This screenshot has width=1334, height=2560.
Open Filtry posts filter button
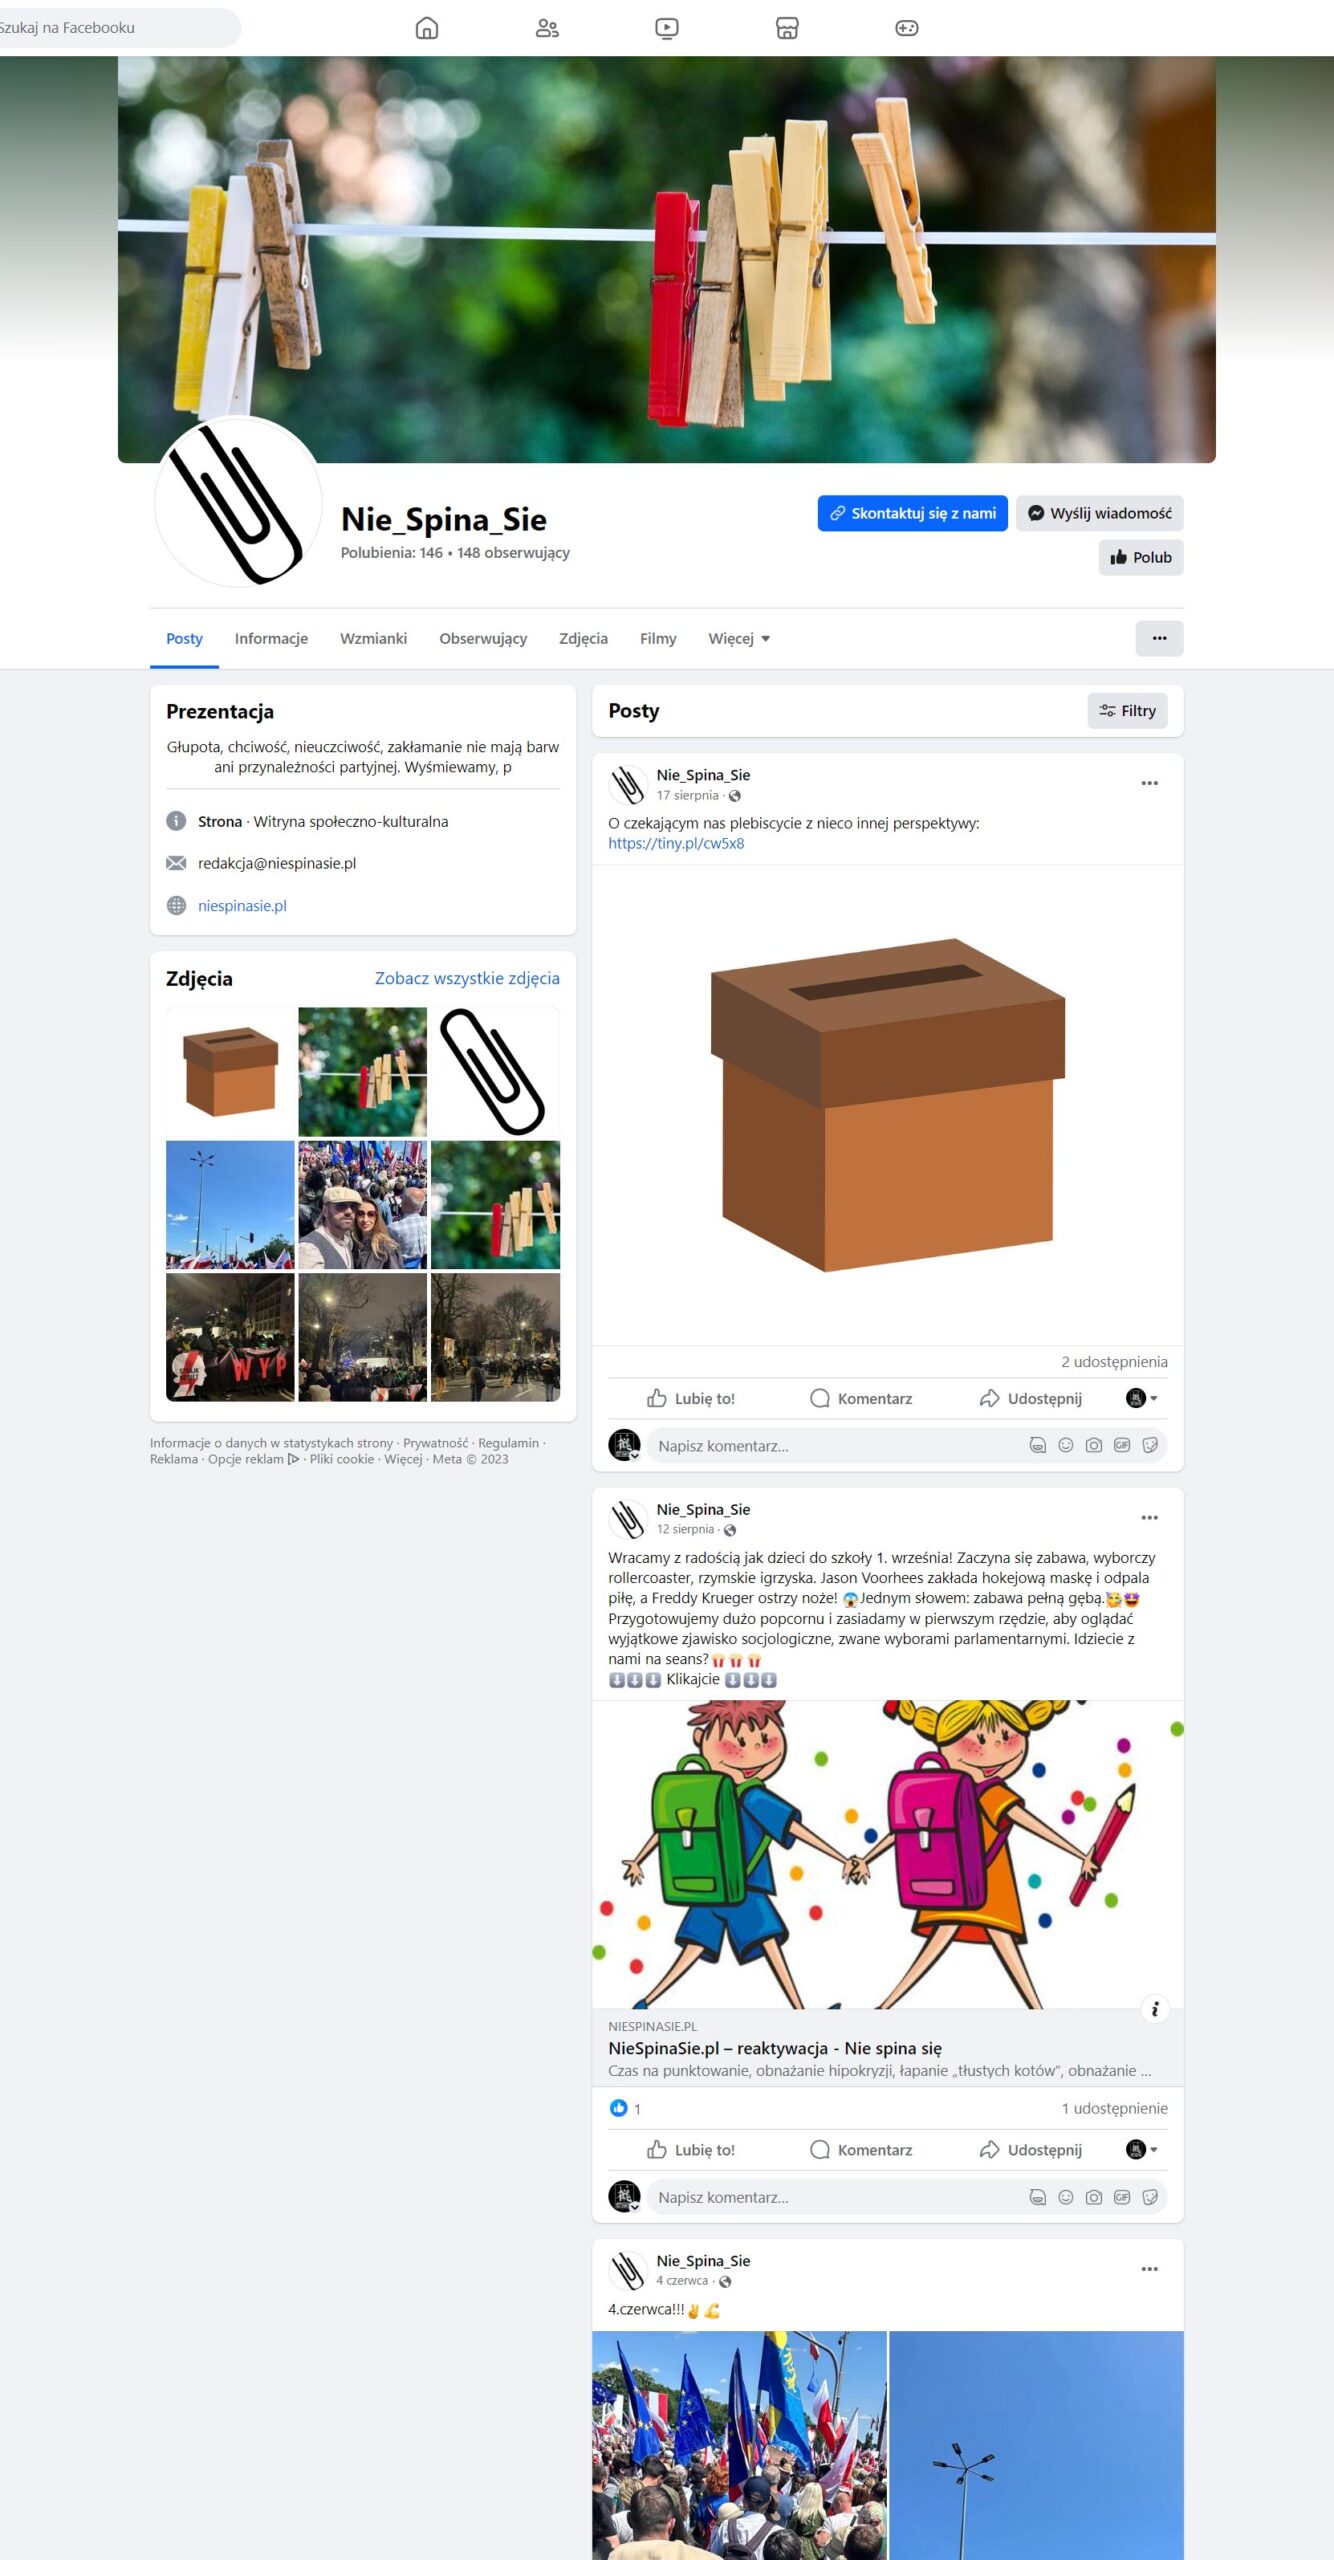coord(1127,711)
